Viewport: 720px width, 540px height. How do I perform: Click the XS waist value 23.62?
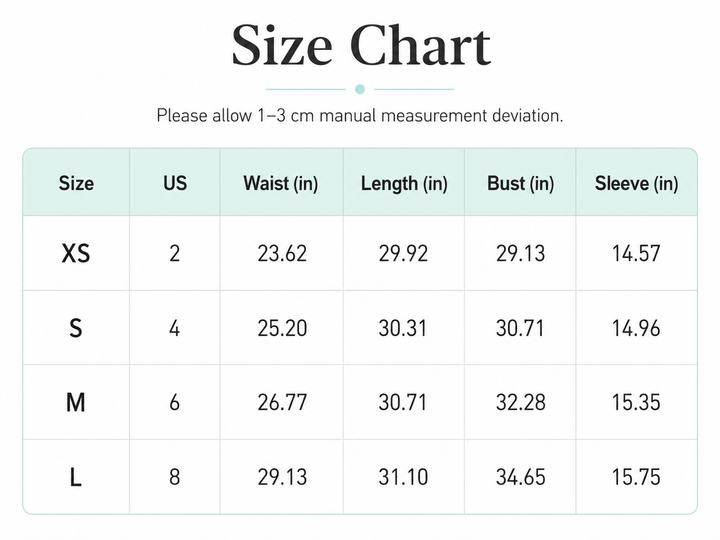coord(282,253)
